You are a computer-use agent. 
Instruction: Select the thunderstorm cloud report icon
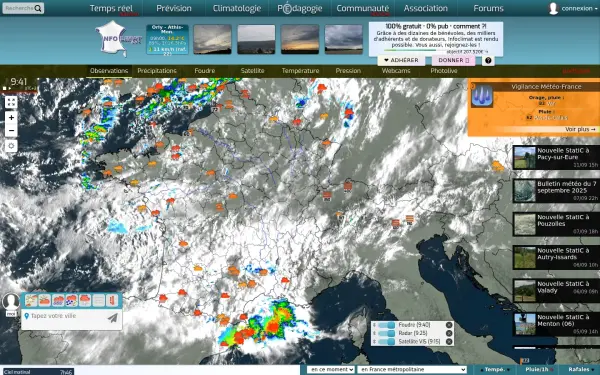pyautogui.click(x=85, y=300)
